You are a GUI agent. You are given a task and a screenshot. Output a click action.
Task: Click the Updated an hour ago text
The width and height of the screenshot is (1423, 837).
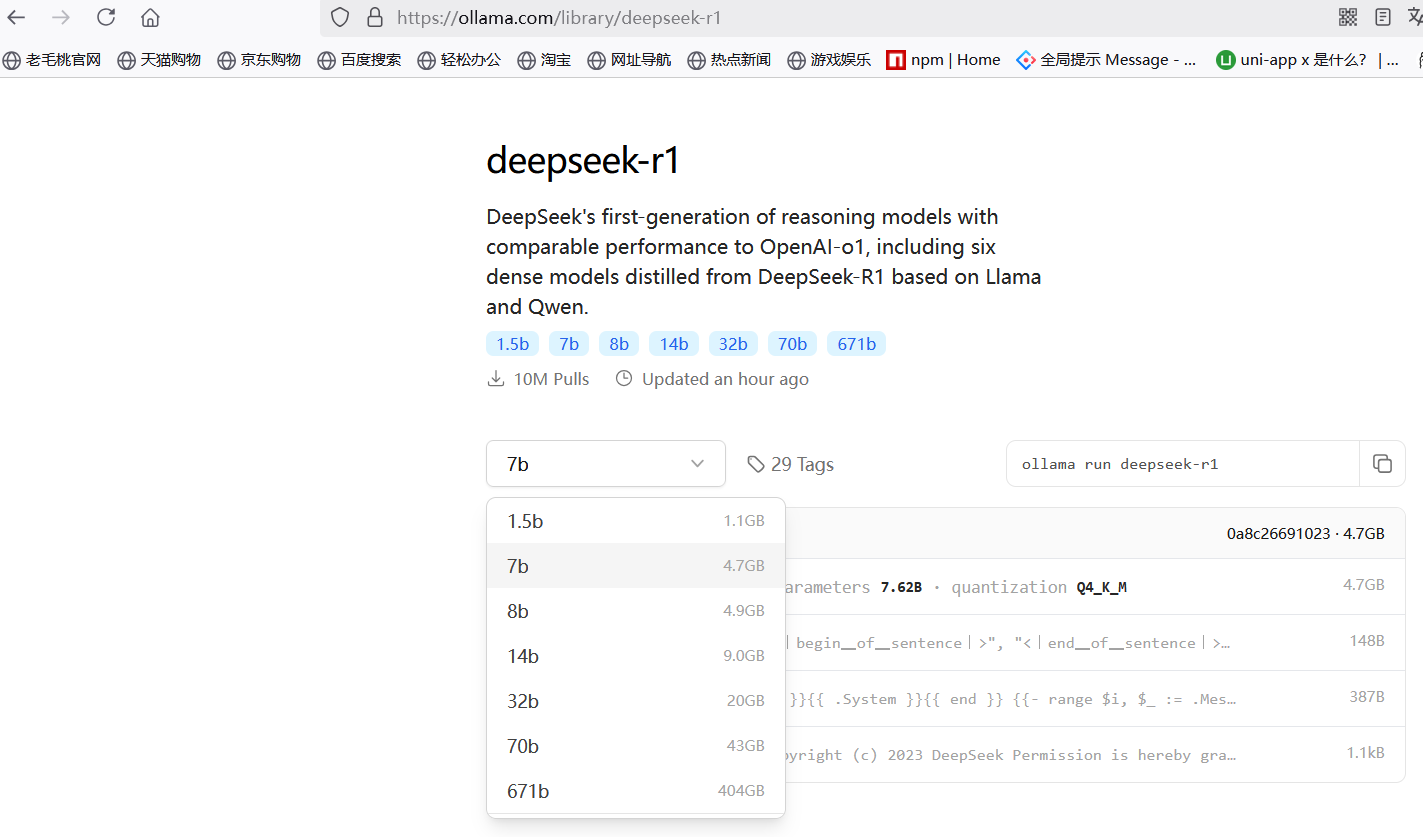tap(725, 379)
